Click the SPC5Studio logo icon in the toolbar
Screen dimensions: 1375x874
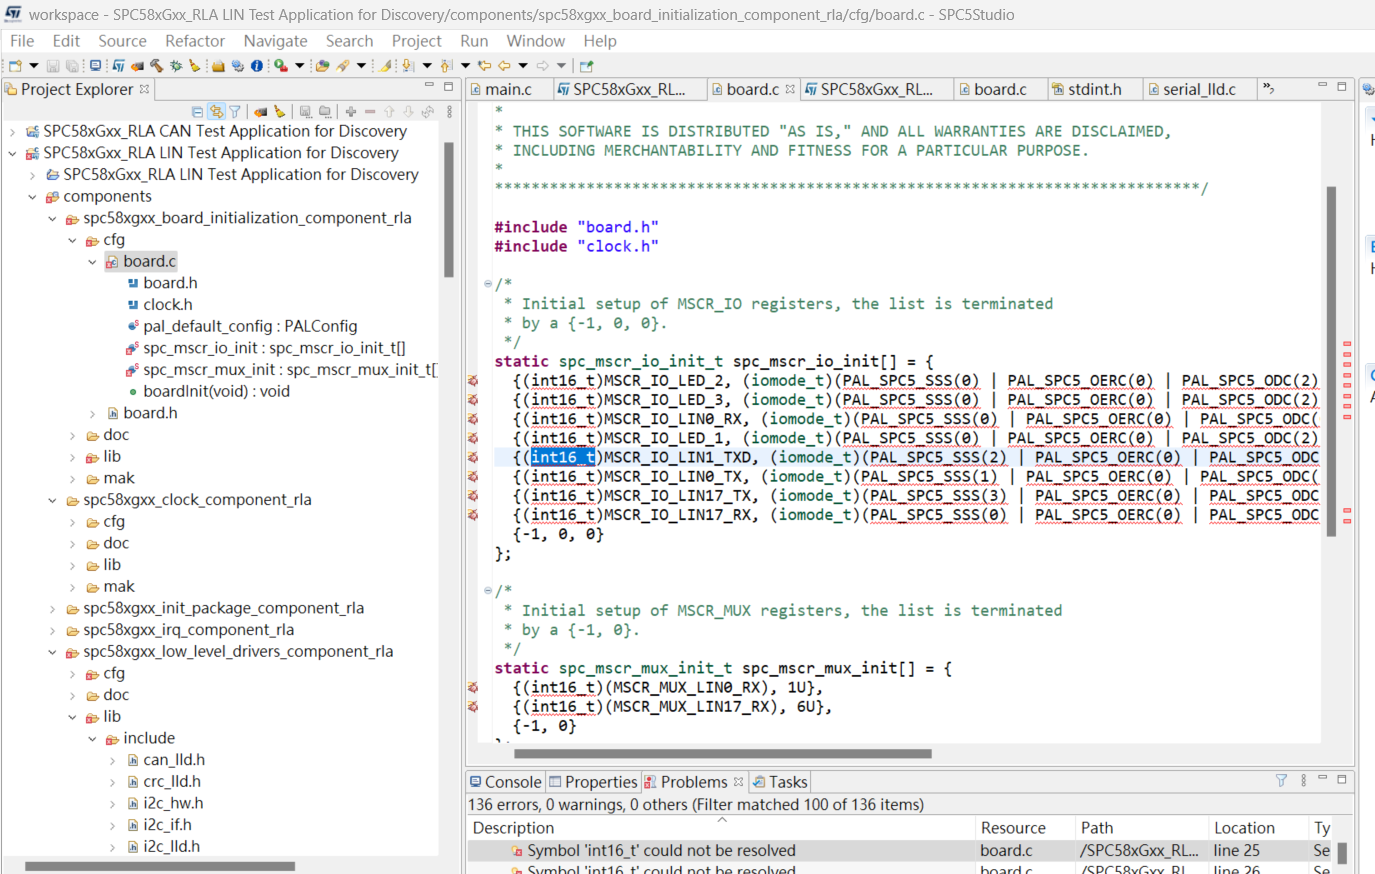118,64
